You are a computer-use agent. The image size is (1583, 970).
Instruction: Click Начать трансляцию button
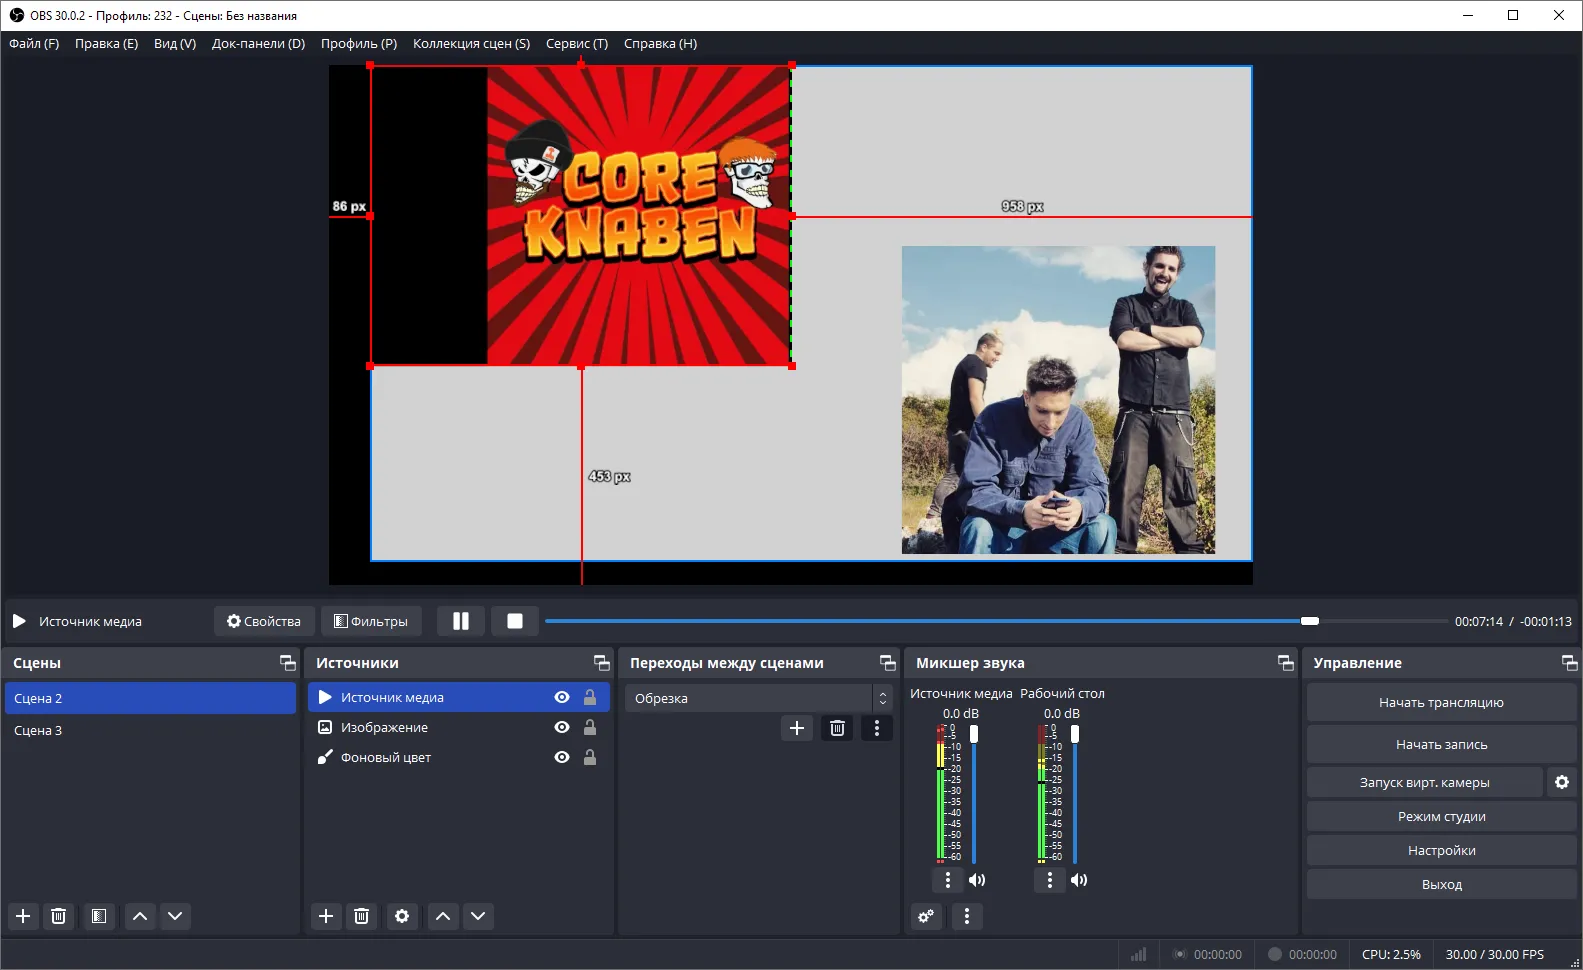point(1441,702)
